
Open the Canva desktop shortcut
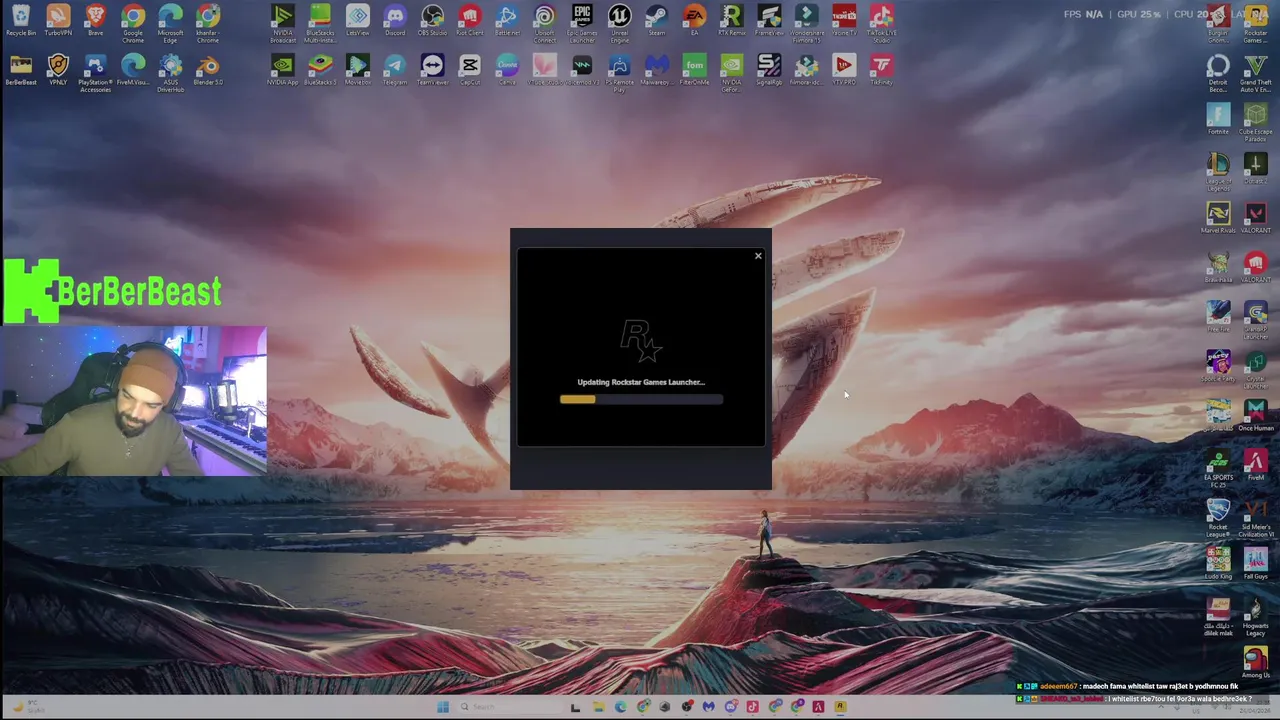[x=507, y=70]
